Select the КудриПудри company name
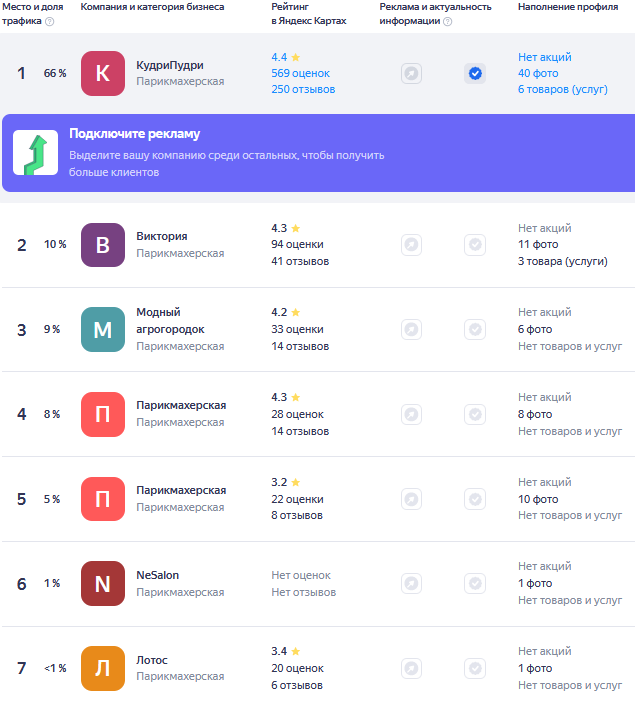 pos(170,65)
